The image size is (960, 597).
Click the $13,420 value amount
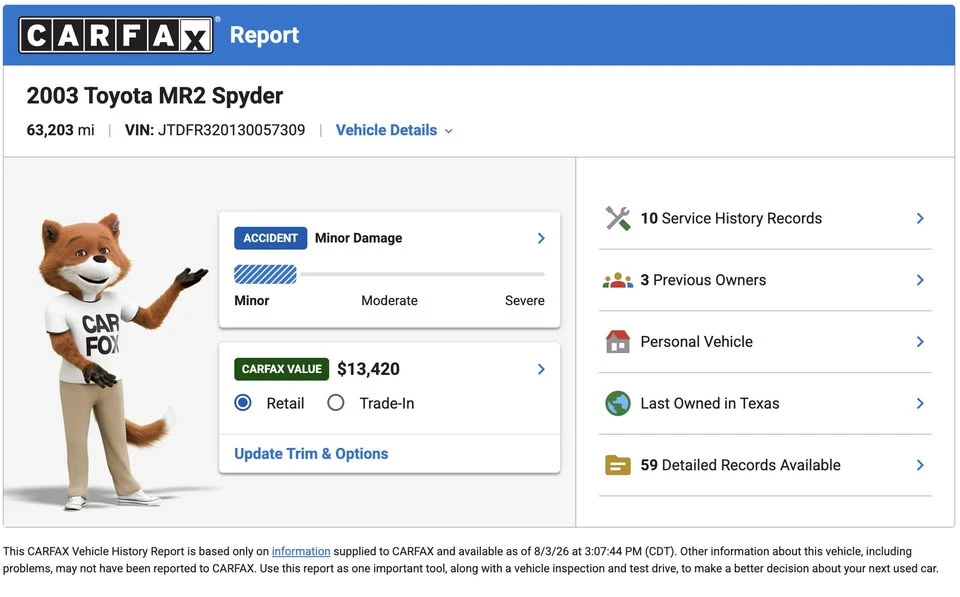tap(368, 369)
